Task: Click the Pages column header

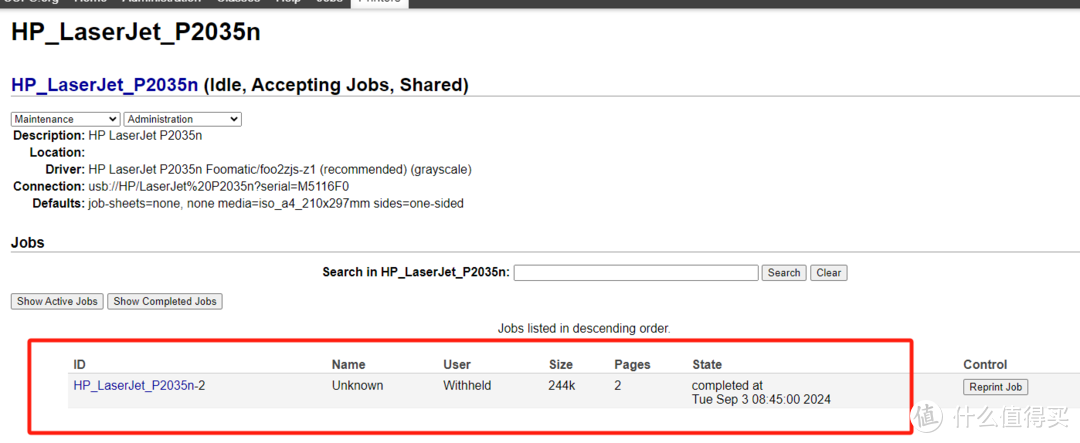Action: 632,365
